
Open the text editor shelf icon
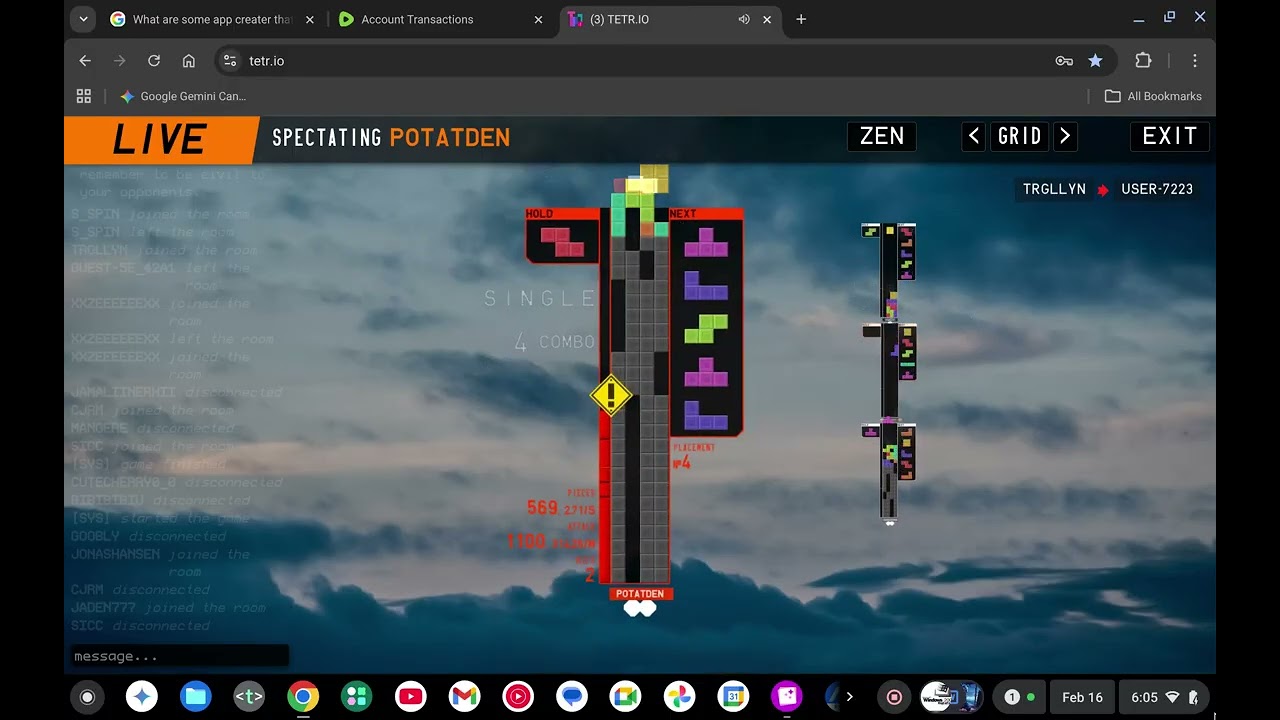(x=249, y=697)
